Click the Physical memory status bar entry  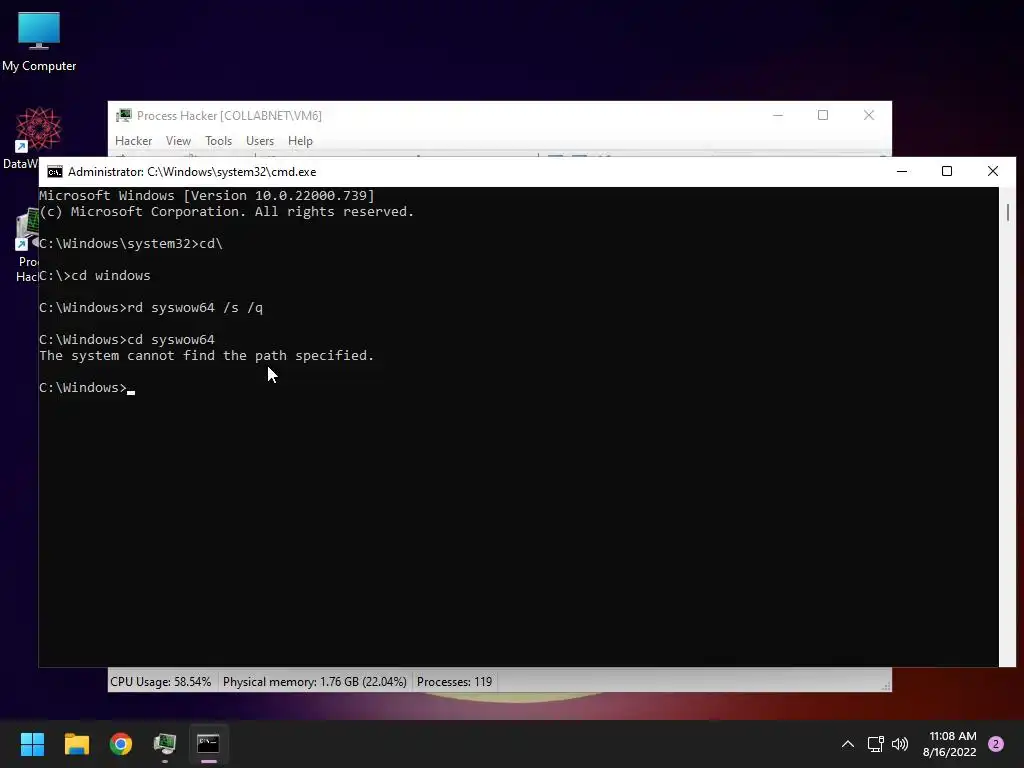pyautogui.click(x=315, y=682)
